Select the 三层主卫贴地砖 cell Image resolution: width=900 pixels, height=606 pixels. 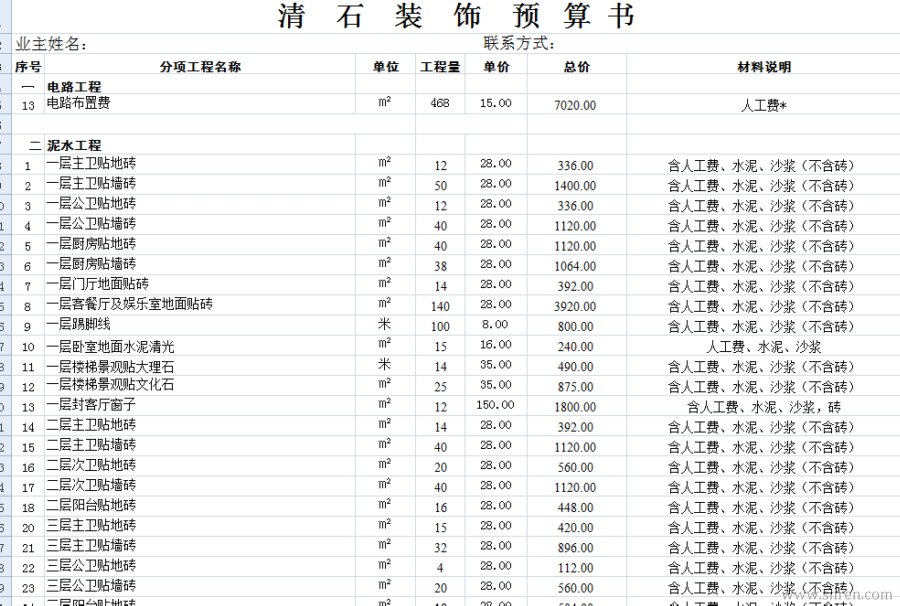pos(200,526)
